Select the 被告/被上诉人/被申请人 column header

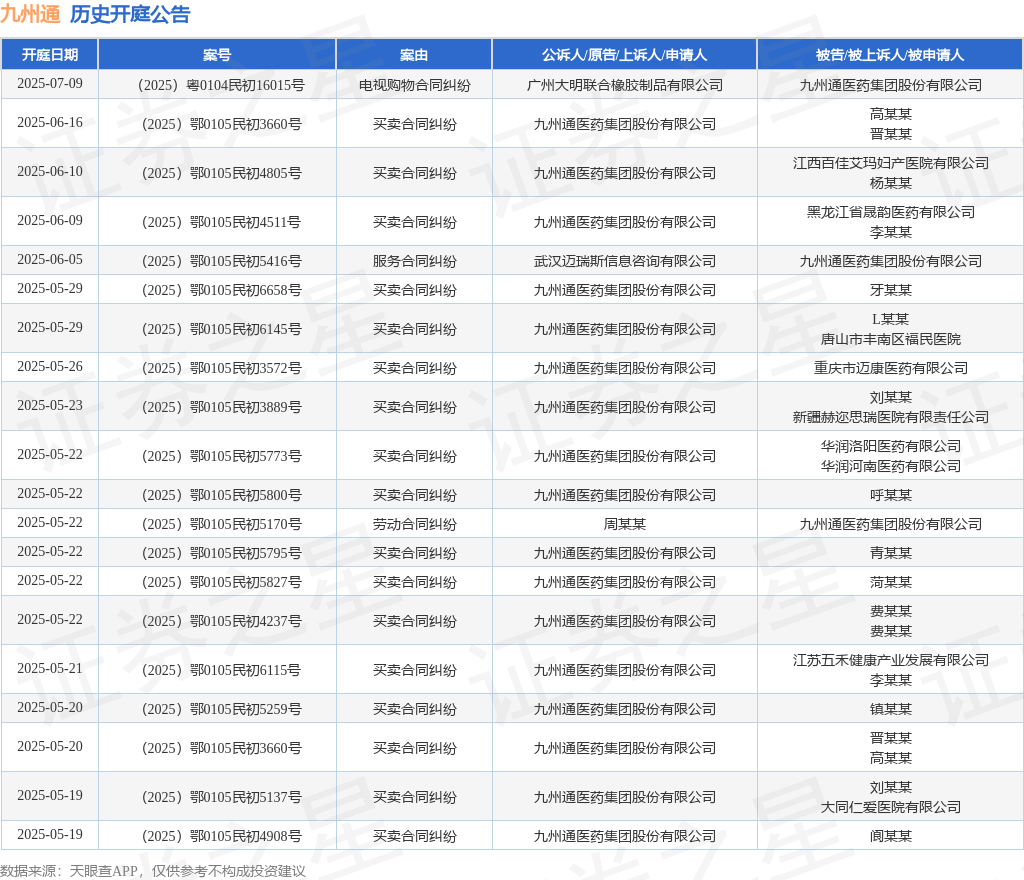pyautogui.click(x=890, y=55)
